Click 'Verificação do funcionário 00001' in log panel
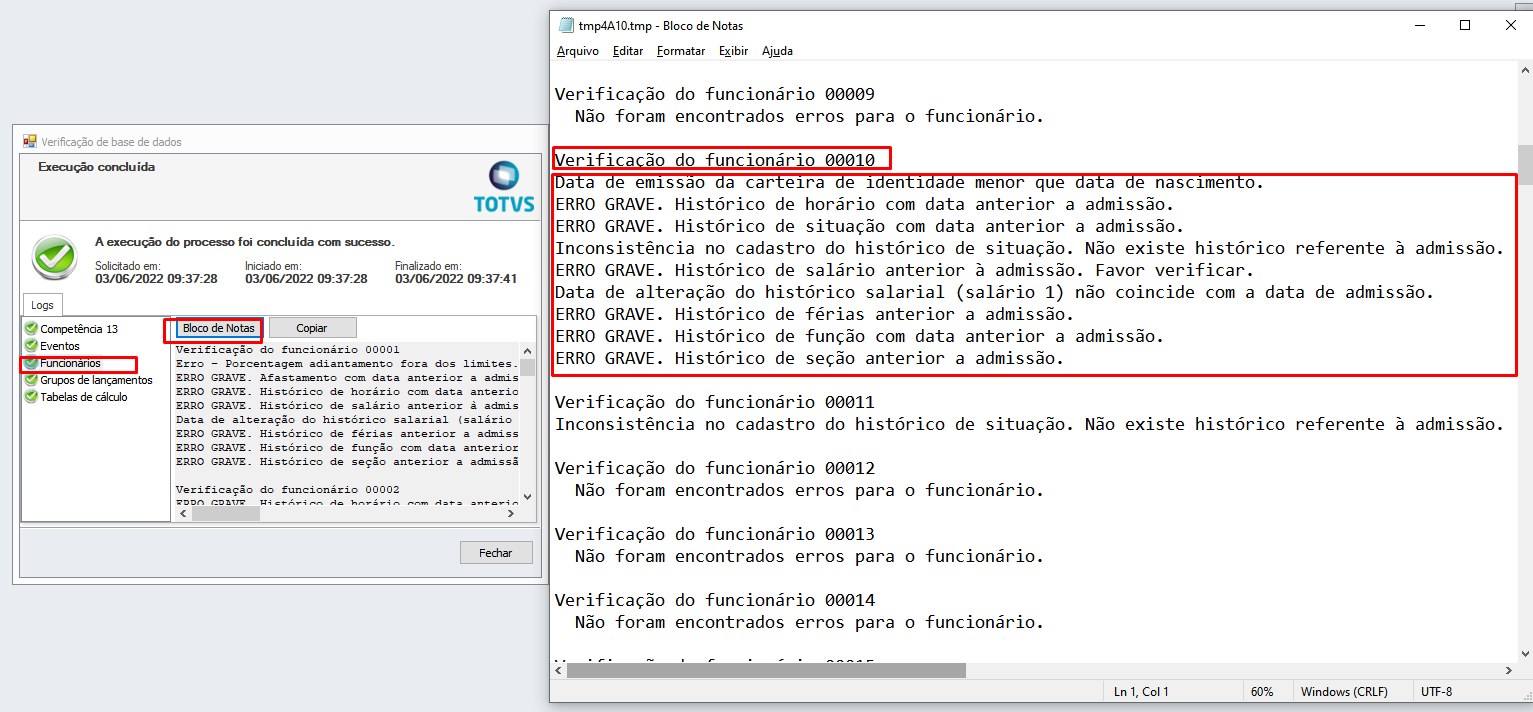The image size is (1533, 712). [x=288, y=350]
